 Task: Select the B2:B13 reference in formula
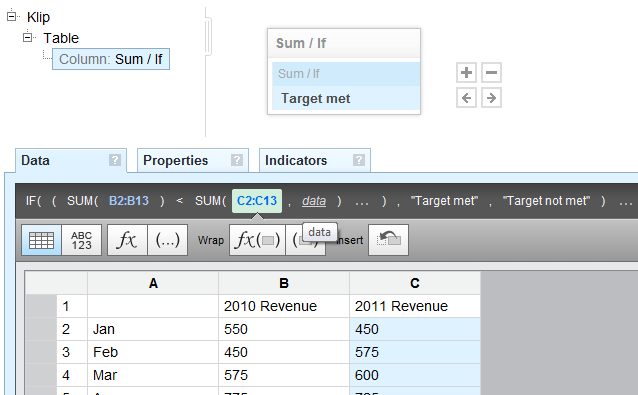[x=129, y=201]
